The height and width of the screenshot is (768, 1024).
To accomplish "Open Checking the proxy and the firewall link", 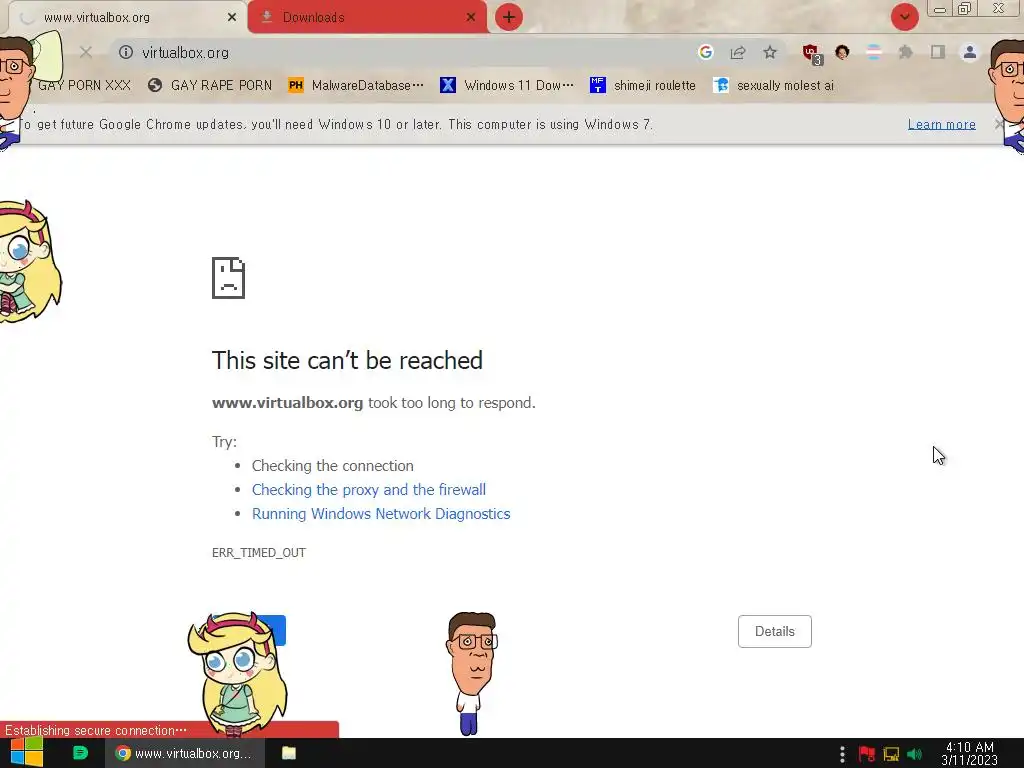I will click(x=369, y=490).
